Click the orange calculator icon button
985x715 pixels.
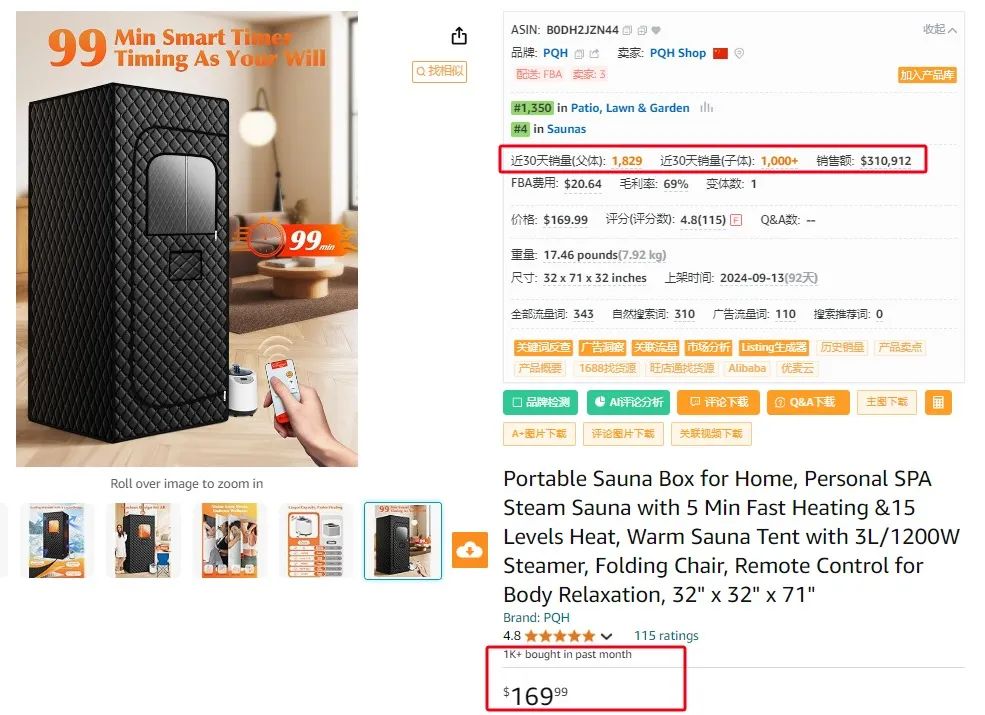[x=938, y=402]
